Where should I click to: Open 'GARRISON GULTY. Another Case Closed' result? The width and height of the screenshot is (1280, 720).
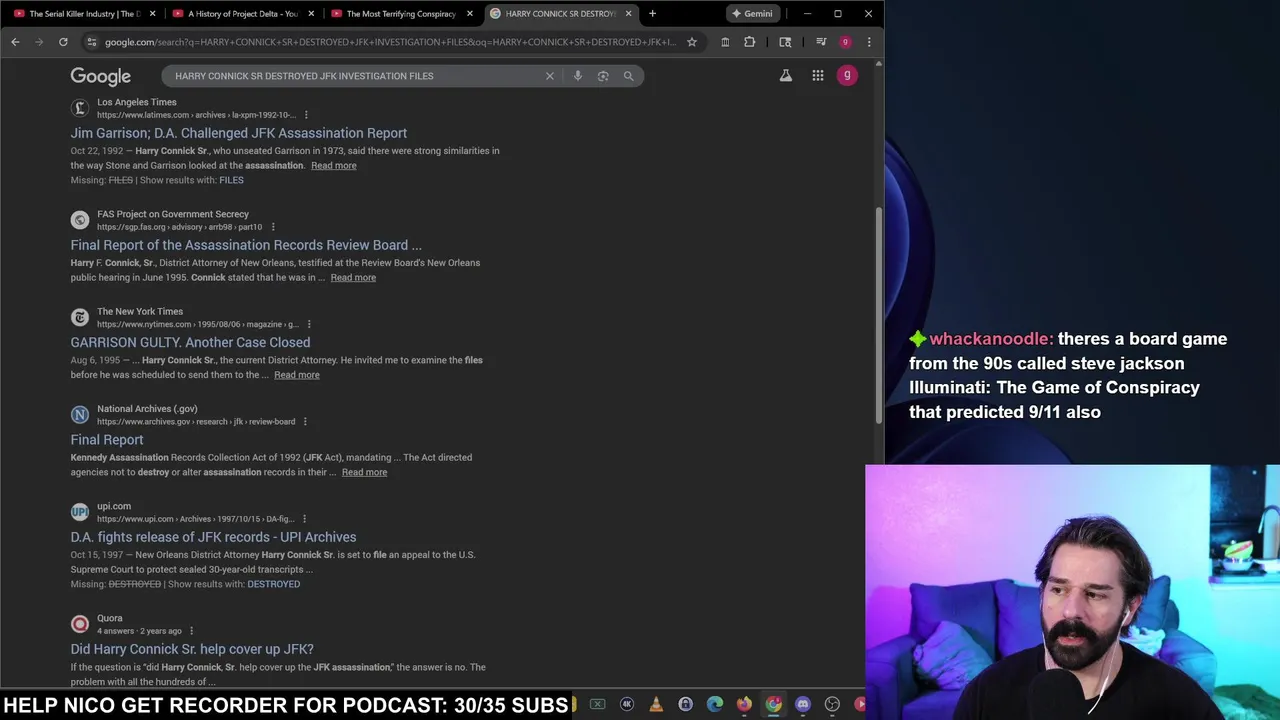(x=190, y=342)
